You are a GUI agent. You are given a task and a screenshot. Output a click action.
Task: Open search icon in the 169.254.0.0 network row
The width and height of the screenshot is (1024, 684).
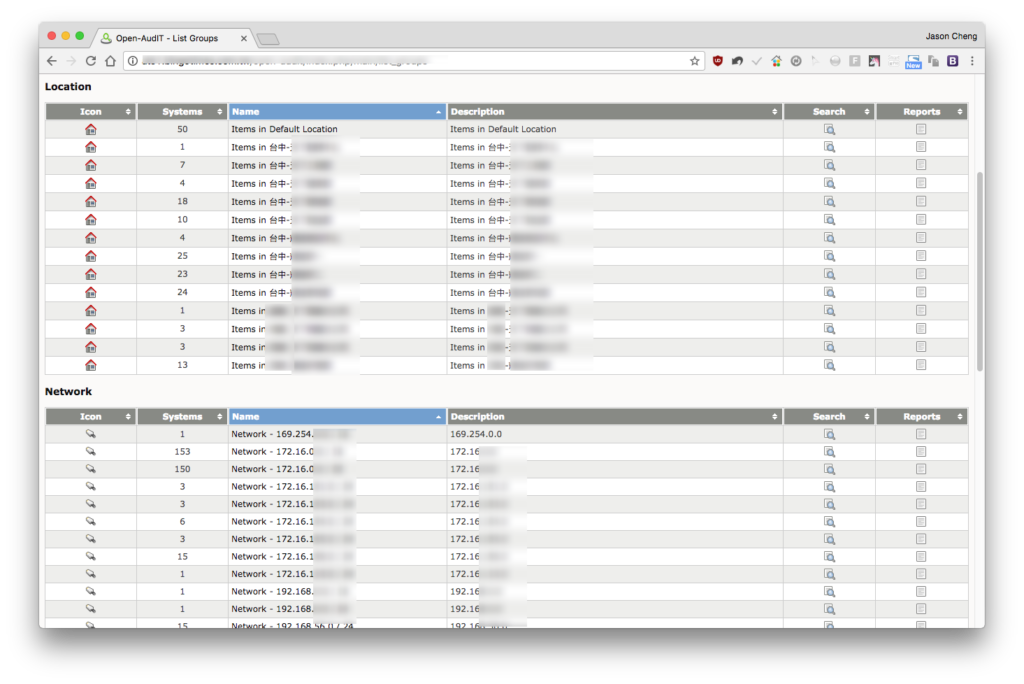tap(829, 434)
